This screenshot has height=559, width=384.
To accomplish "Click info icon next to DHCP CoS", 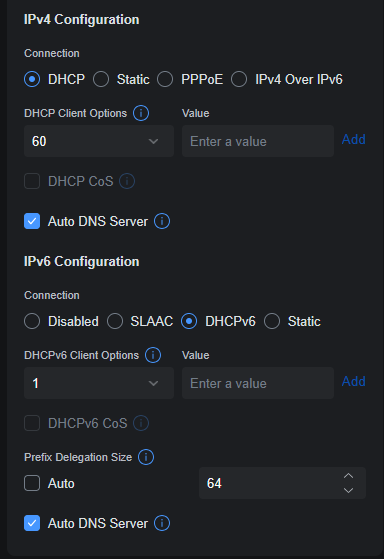I will (127, 181).
